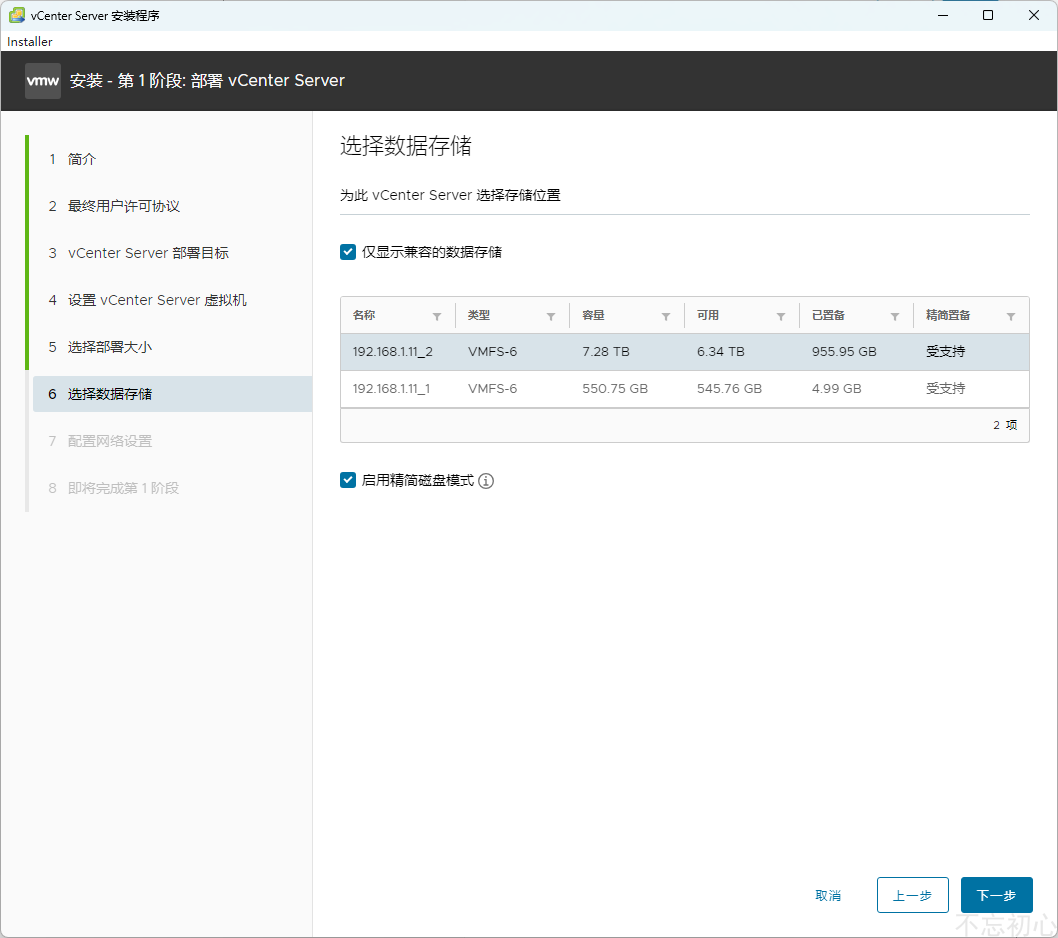Screen dimensions: 1058x938
Task: Click the 4.99 GB provisioned cell
Action: (837, 389)
